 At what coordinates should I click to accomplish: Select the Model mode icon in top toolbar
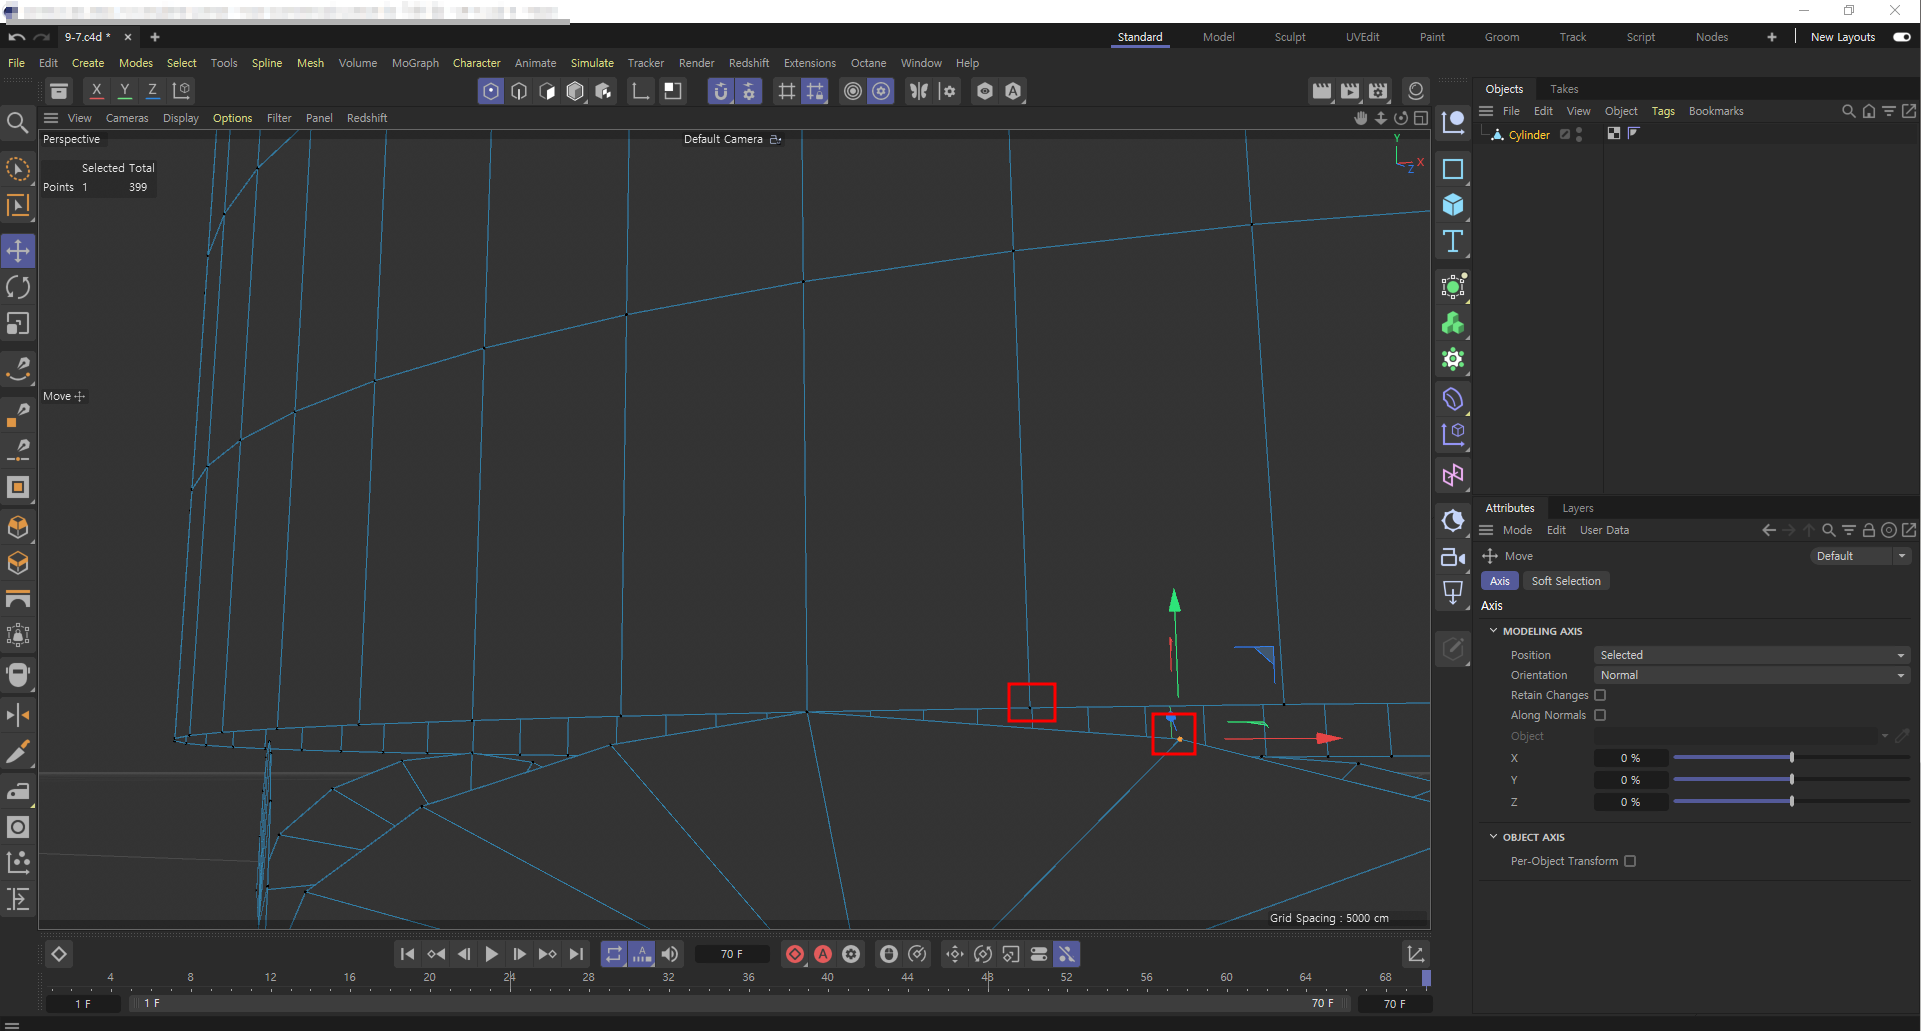pos(575,92)
